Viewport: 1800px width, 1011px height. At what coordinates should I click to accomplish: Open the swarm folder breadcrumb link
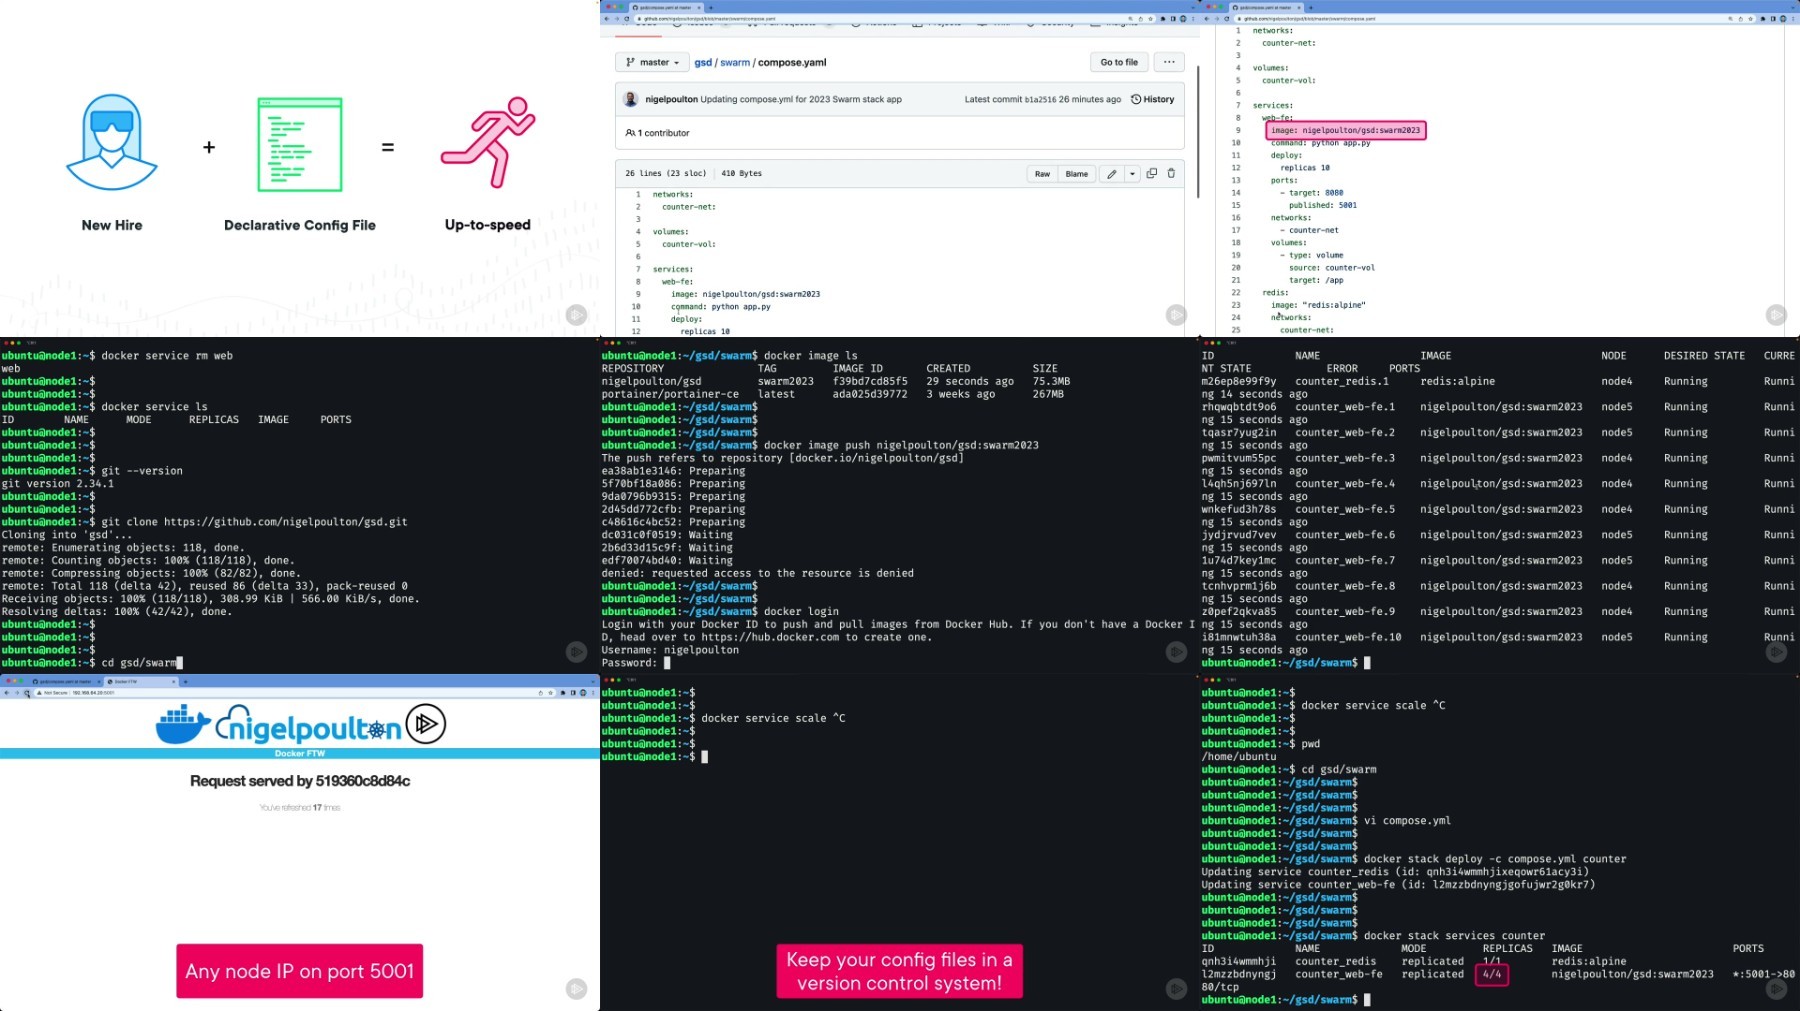(735, 62)
